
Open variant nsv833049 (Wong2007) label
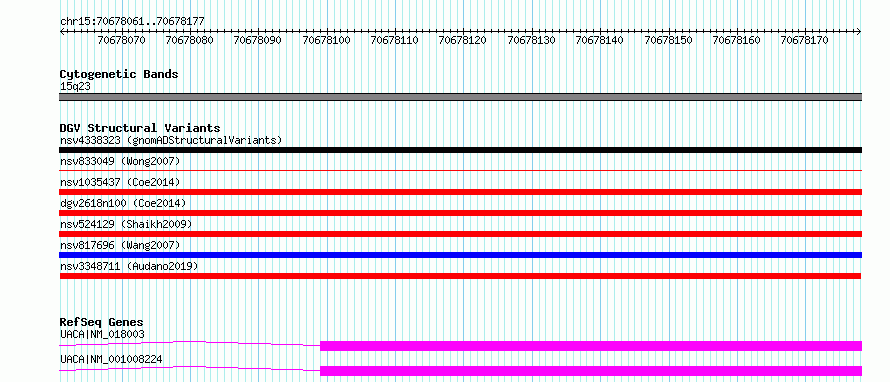120,161
